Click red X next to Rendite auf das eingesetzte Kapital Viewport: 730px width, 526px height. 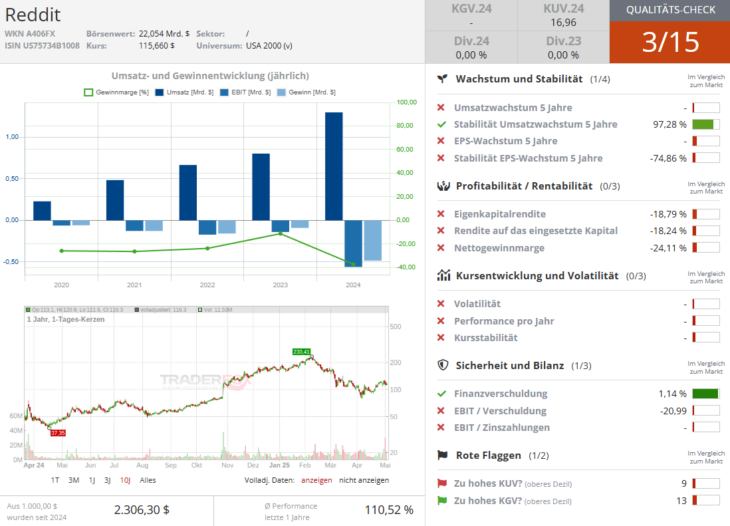tap(441, 231)
